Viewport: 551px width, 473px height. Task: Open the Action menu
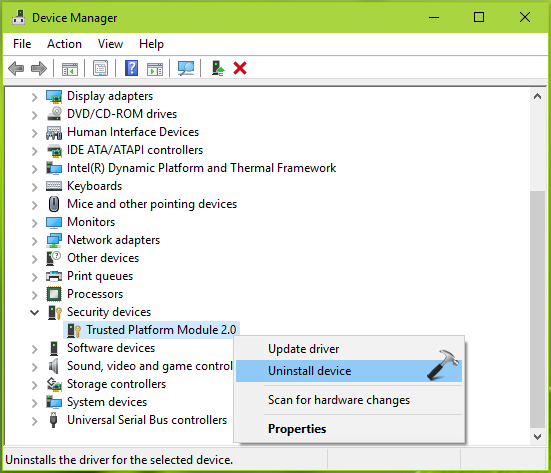click(64, 44)
